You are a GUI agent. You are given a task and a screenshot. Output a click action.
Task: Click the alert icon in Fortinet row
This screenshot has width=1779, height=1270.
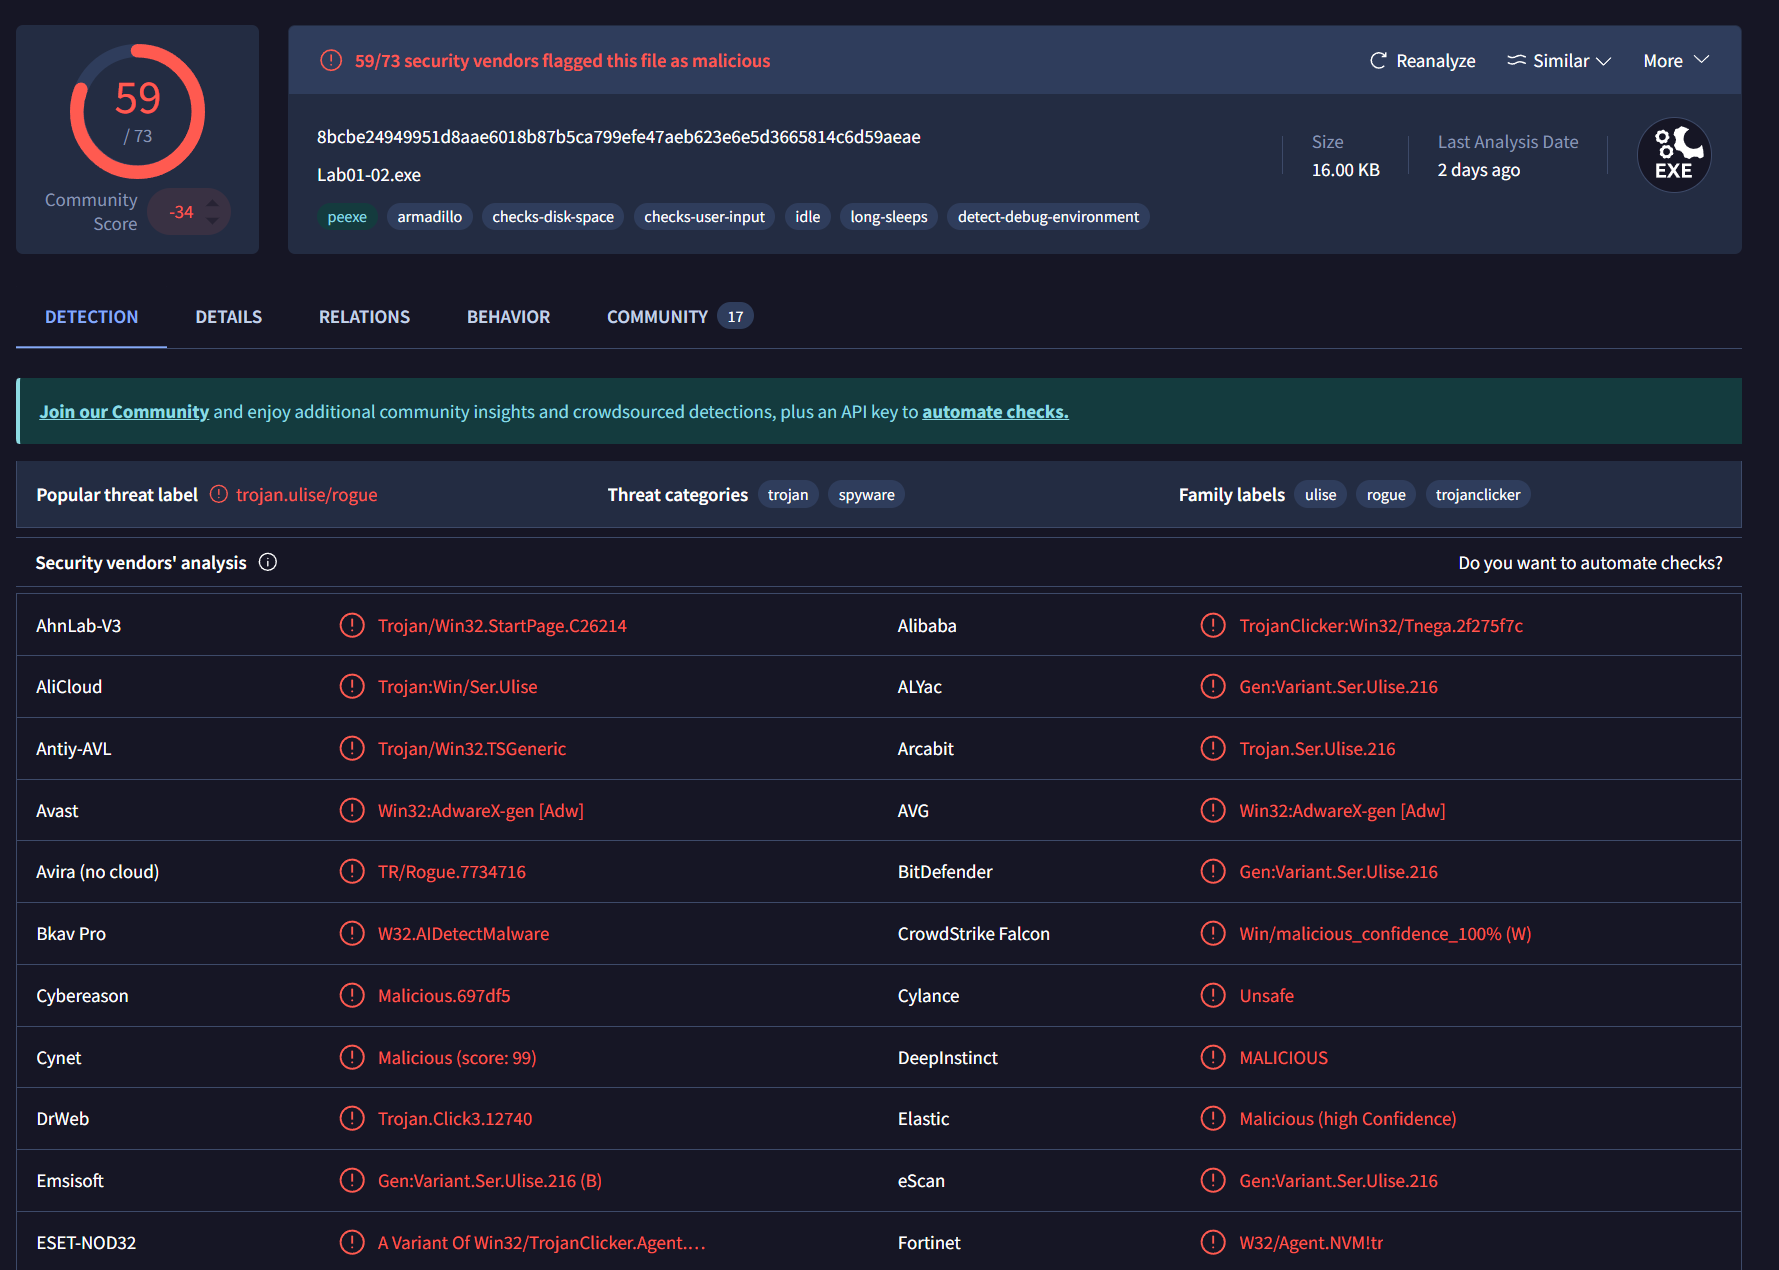pos(1213,1242)
